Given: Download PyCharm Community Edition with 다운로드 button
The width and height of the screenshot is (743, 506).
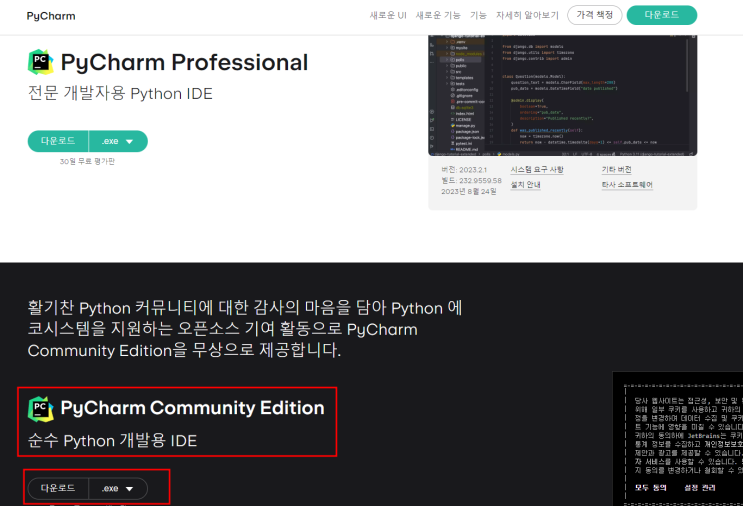Looking at the screenshot, I should point(58,488).
